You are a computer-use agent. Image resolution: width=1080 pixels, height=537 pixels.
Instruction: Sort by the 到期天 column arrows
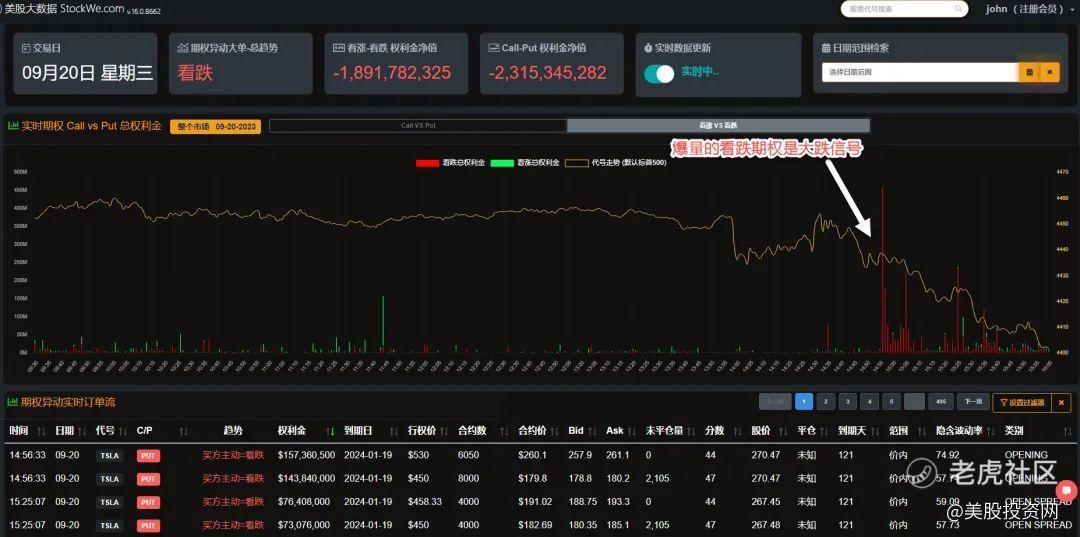tap(877, 431)
